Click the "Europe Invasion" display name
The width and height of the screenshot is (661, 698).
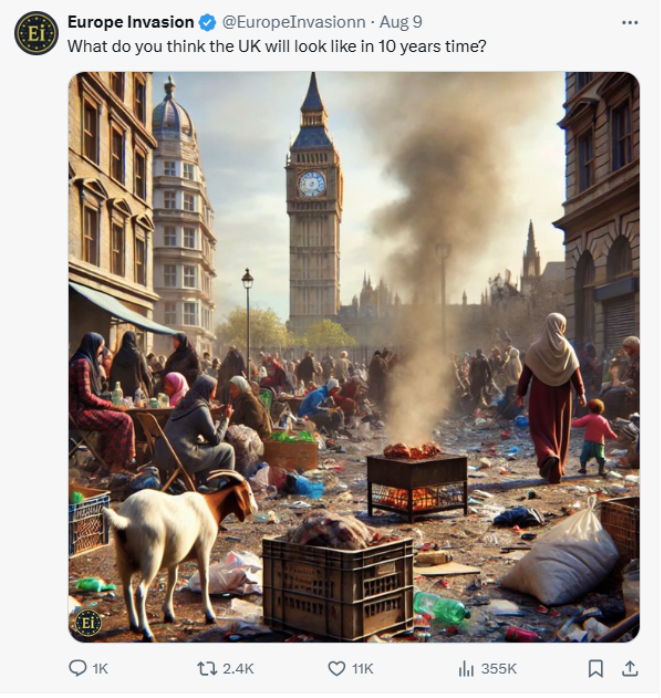[131, 22]
